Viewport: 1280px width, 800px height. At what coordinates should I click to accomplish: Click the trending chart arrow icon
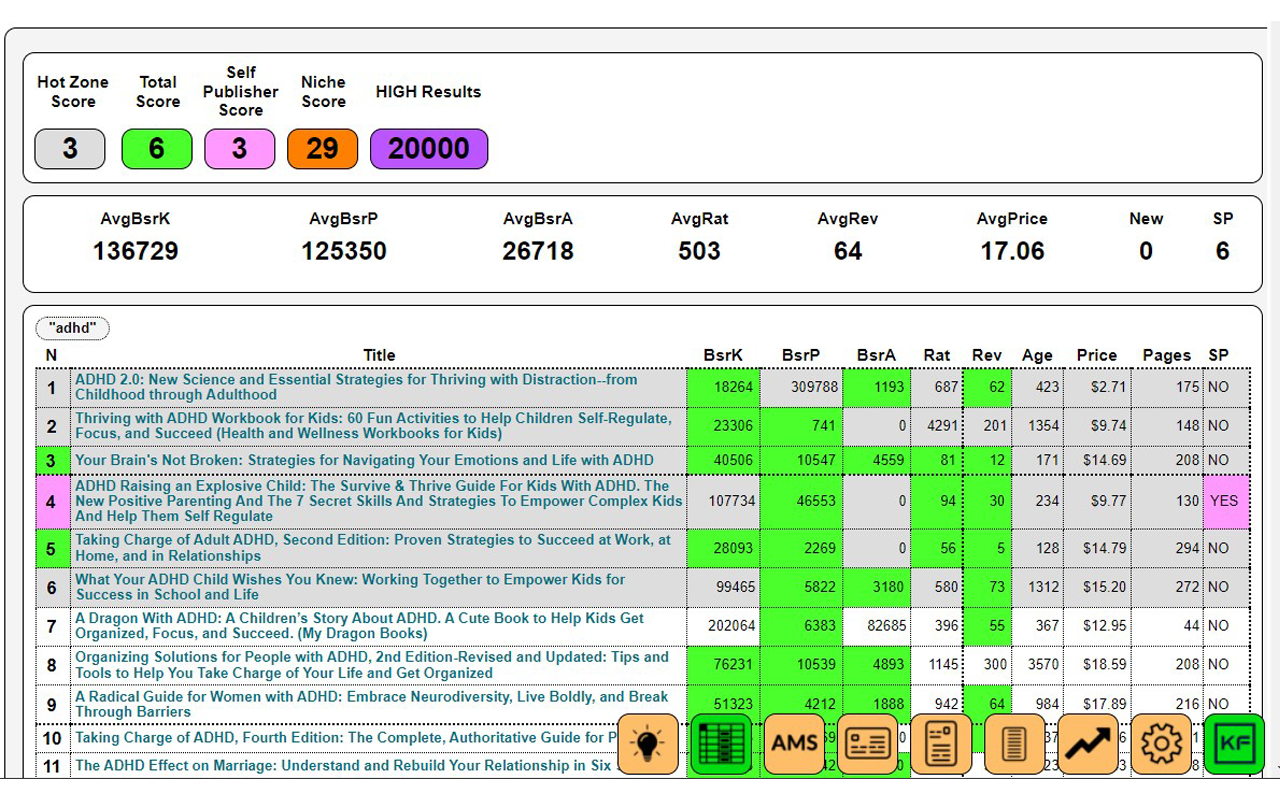pos(1088,743)
